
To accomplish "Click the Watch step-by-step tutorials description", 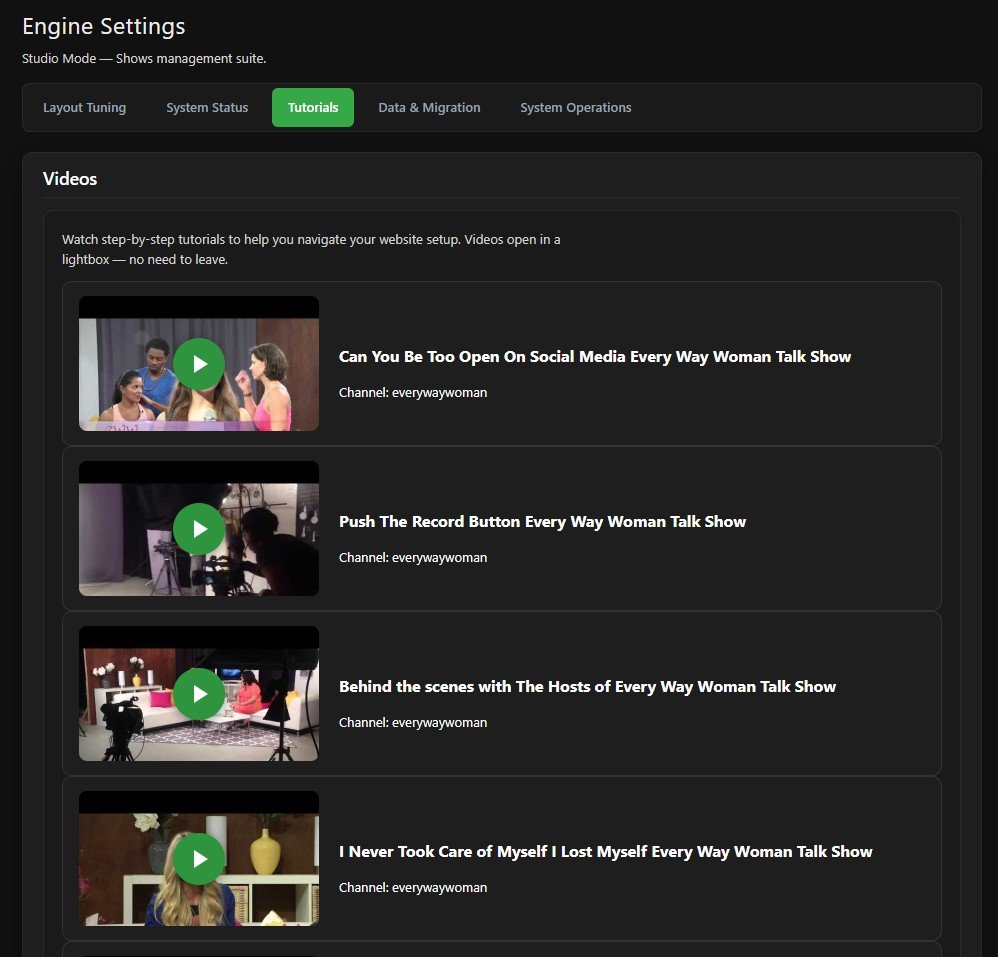I will pos(311,249).
